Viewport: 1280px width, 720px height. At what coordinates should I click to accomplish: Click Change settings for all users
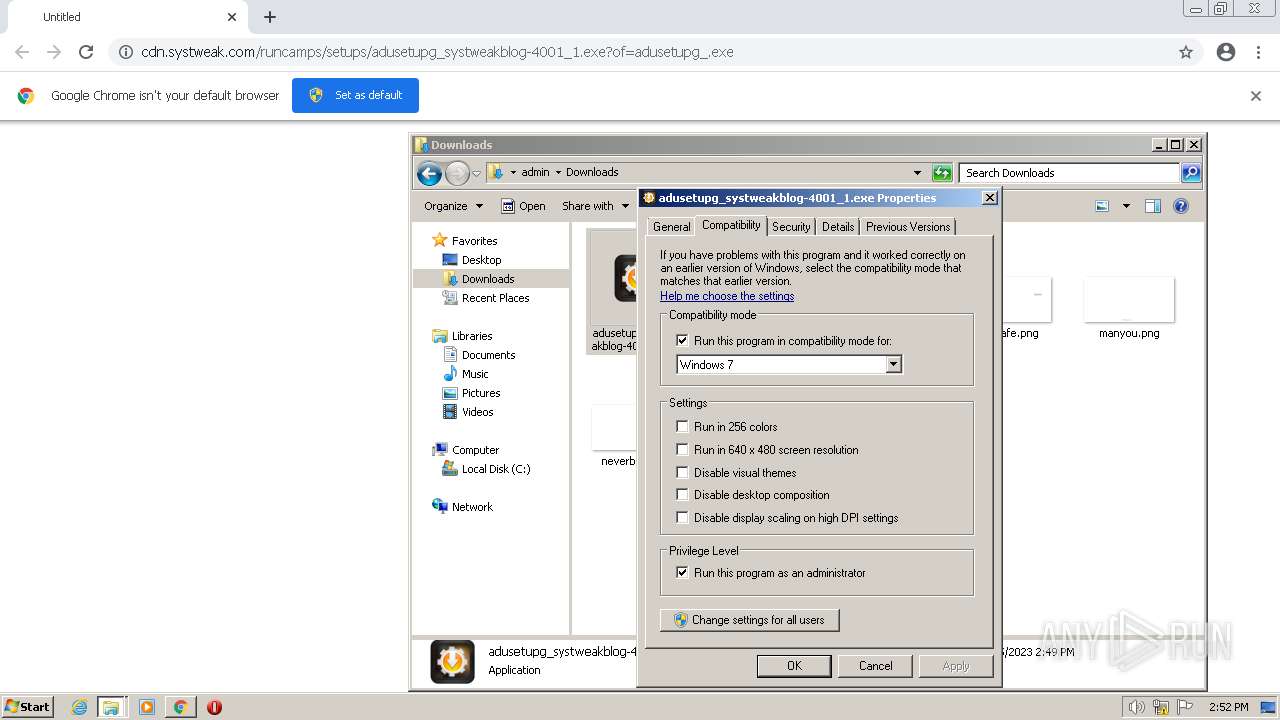[x=749, y=620]
